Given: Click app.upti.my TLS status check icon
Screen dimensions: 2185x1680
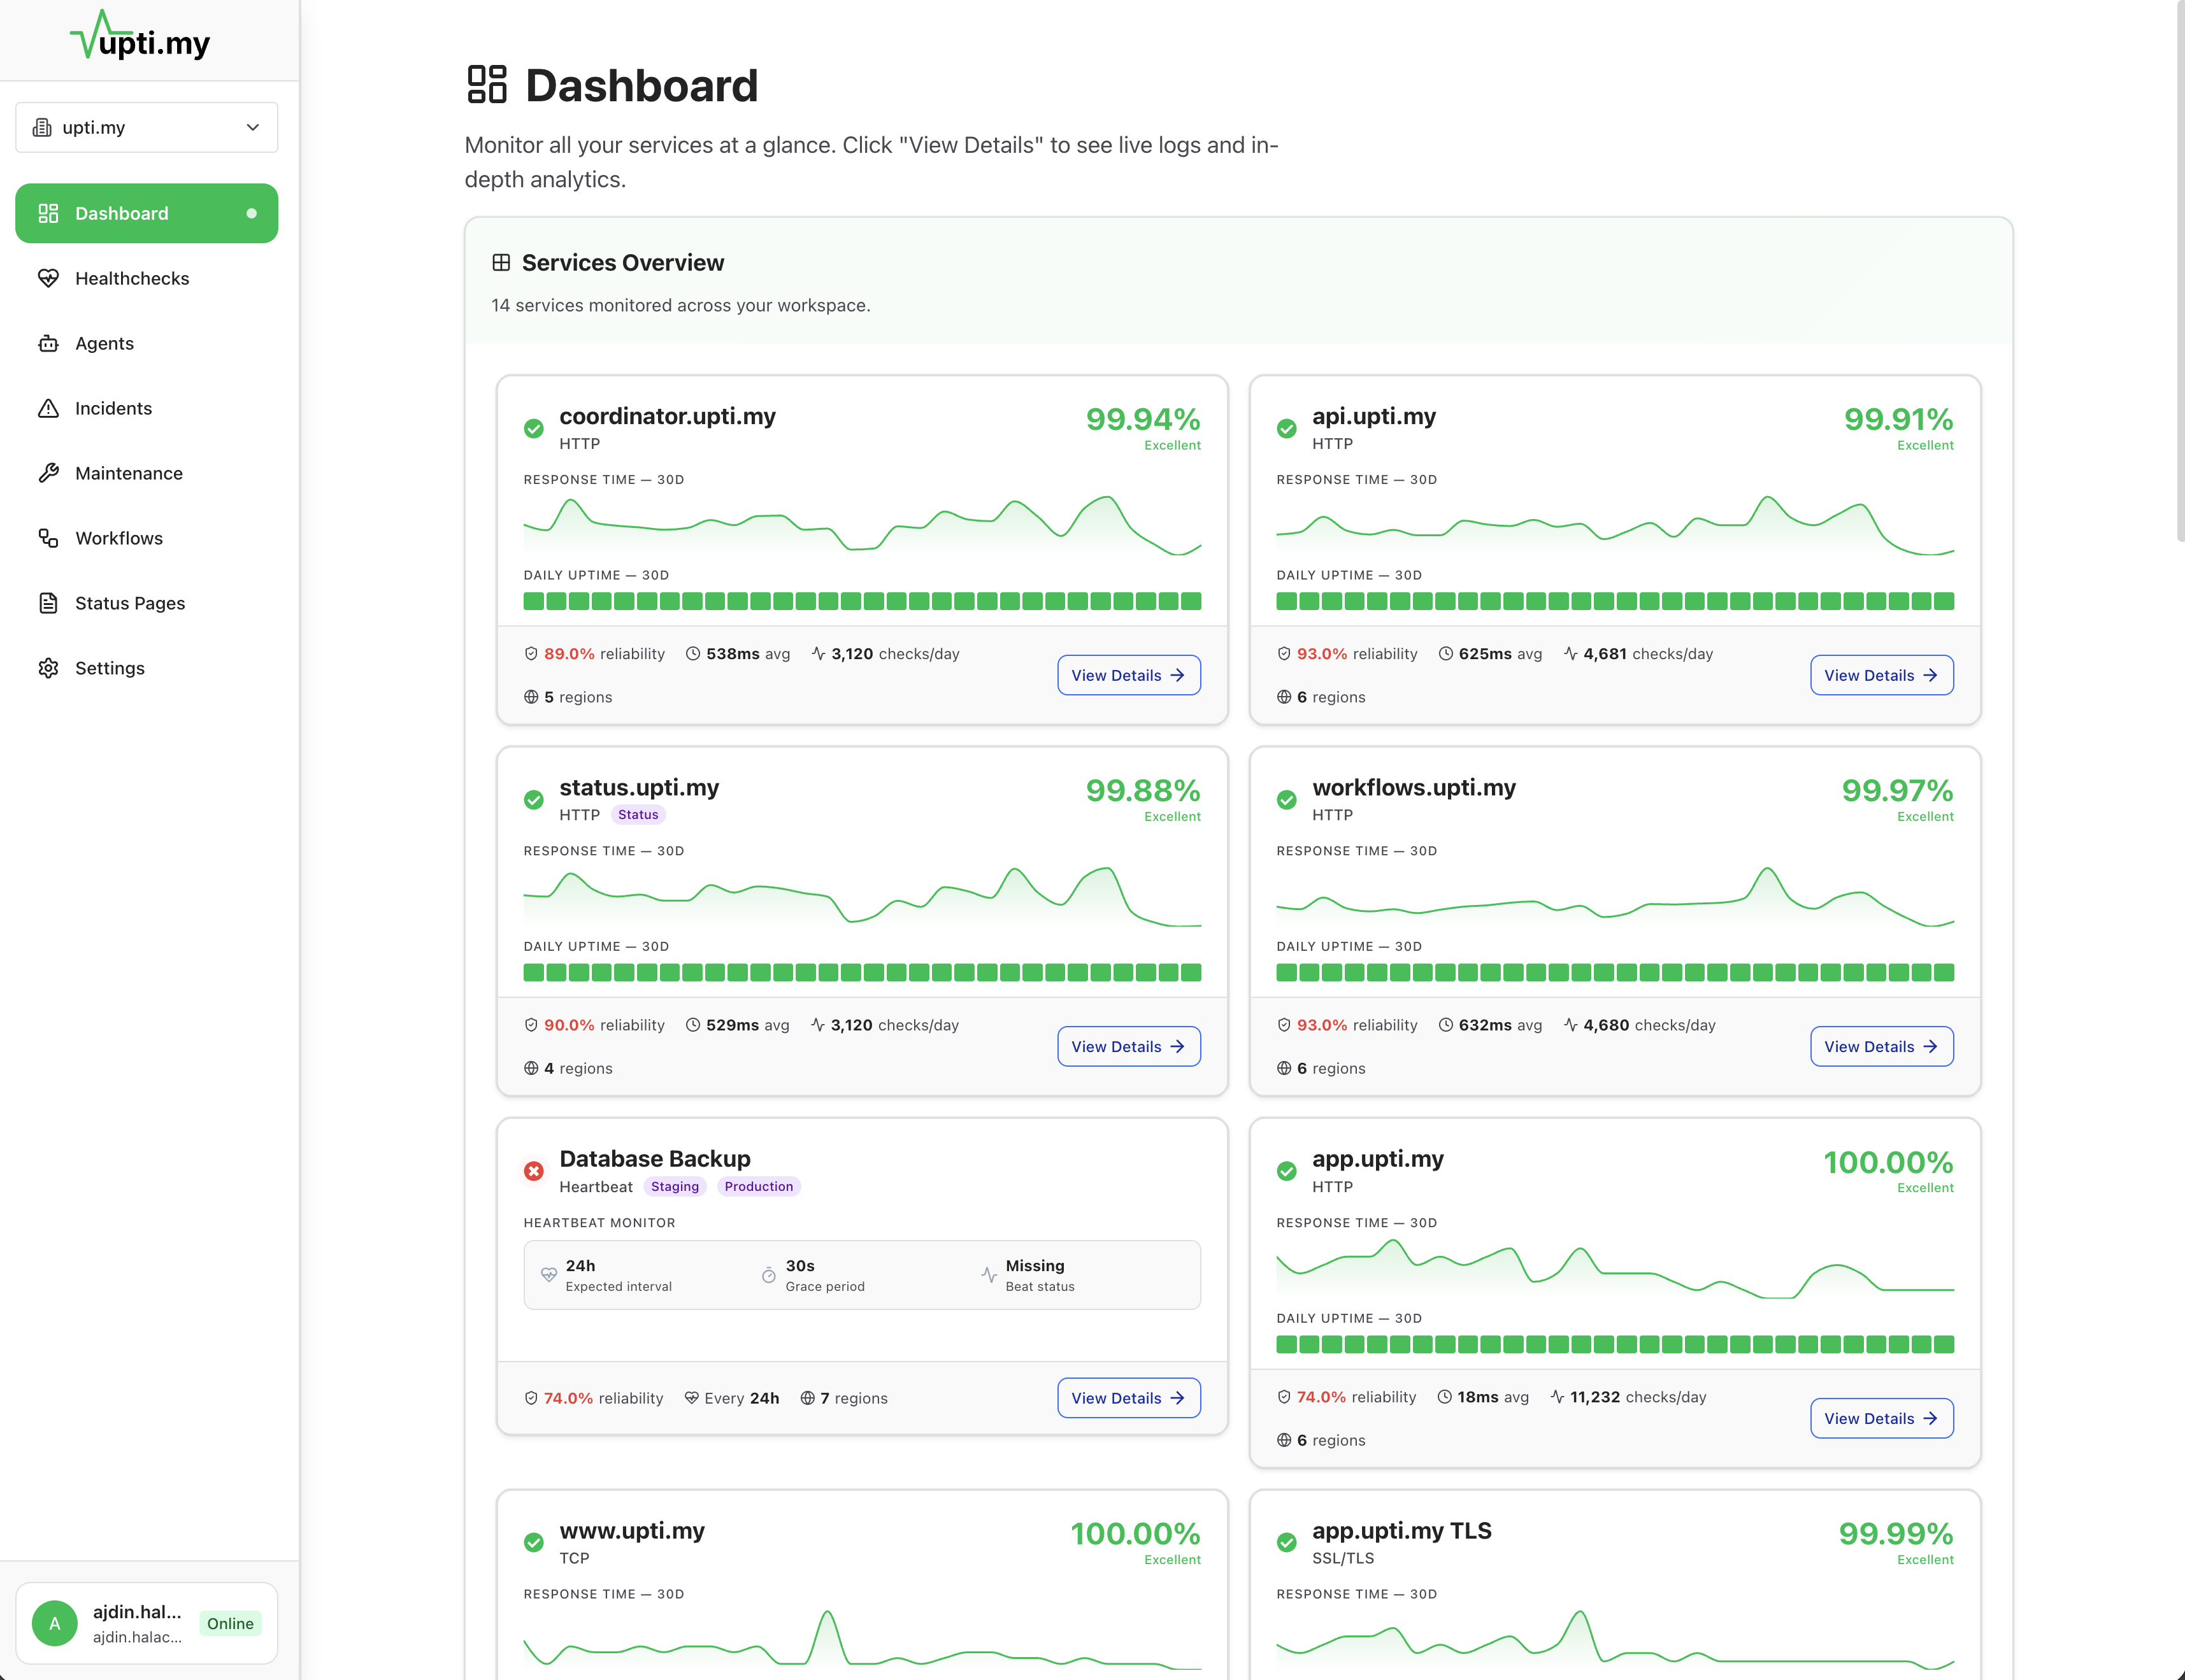Looking at the screenshot, I should click(1287, 1542).
